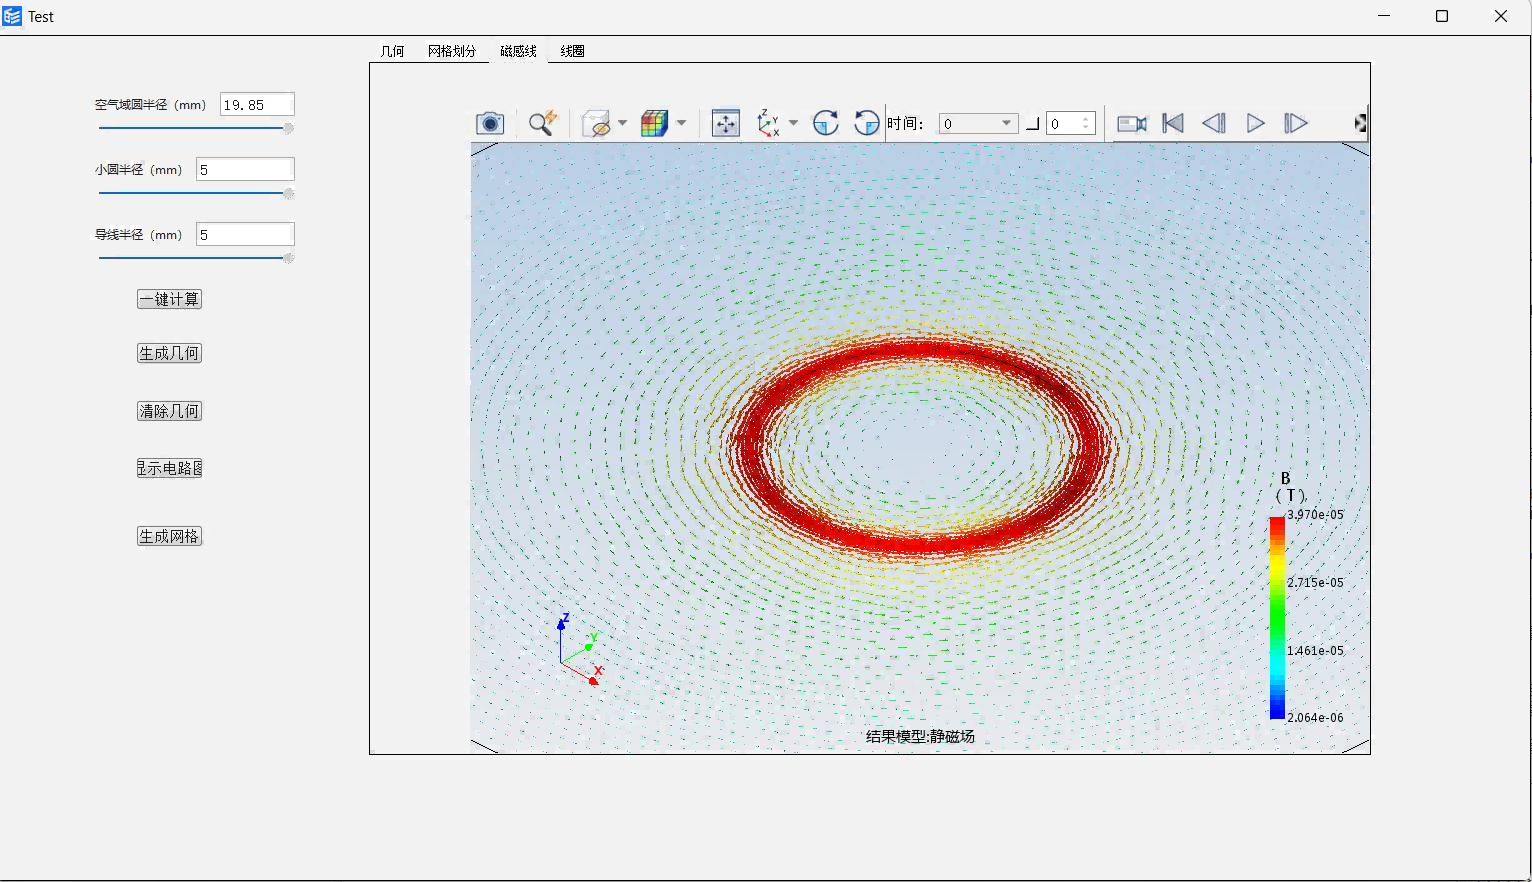Step back one animation frame
Viewport: 1532px width, 882px height.
coord(1214,123)
